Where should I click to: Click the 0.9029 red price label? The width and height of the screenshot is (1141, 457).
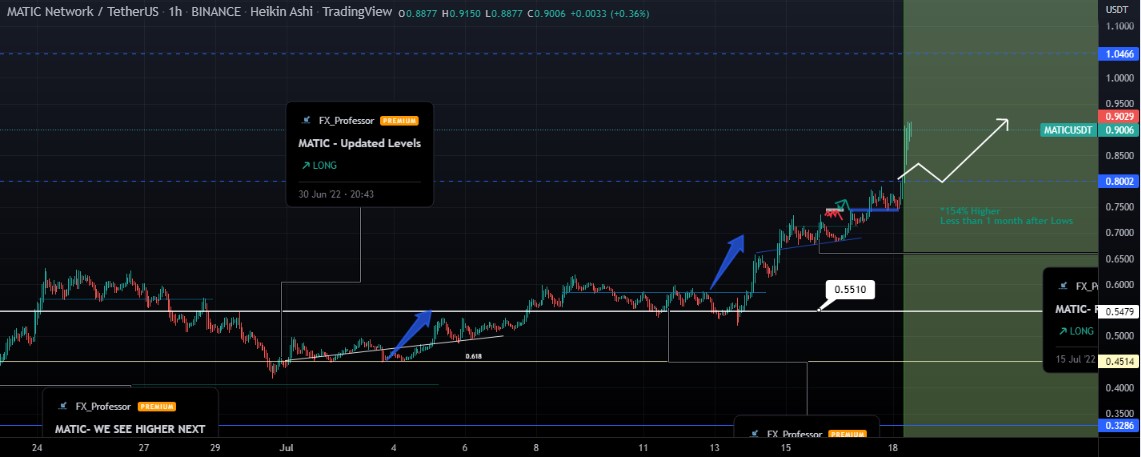(x=1118, y=116)
